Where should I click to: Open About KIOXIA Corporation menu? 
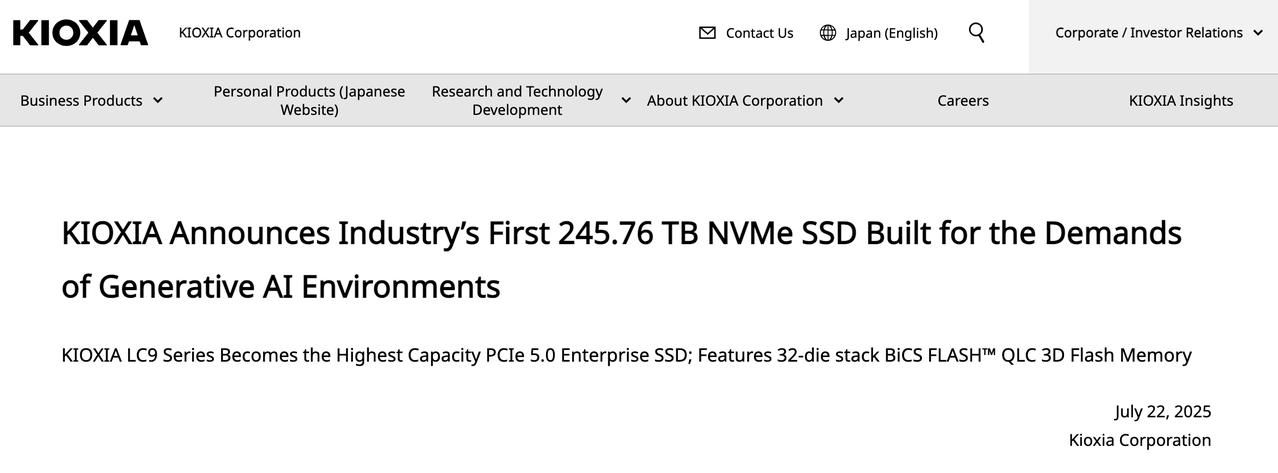click(735, 100)
